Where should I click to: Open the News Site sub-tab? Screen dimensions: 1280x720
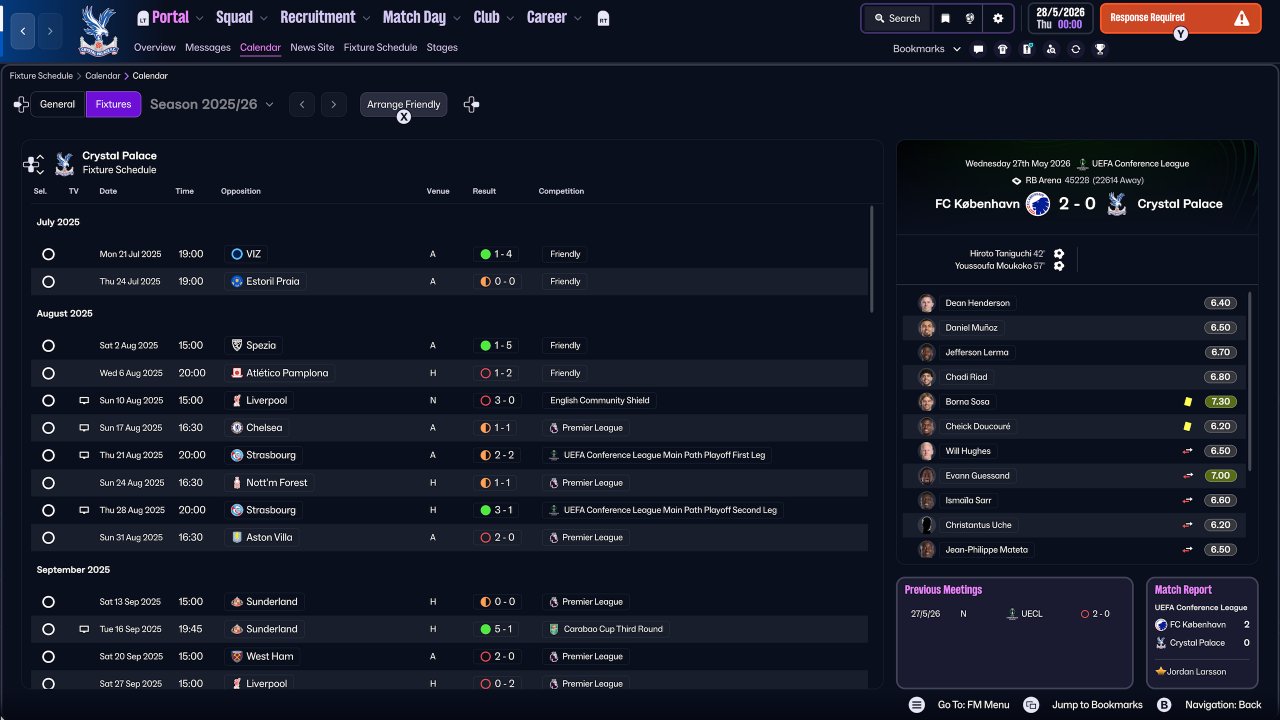(x=312, y=48)
